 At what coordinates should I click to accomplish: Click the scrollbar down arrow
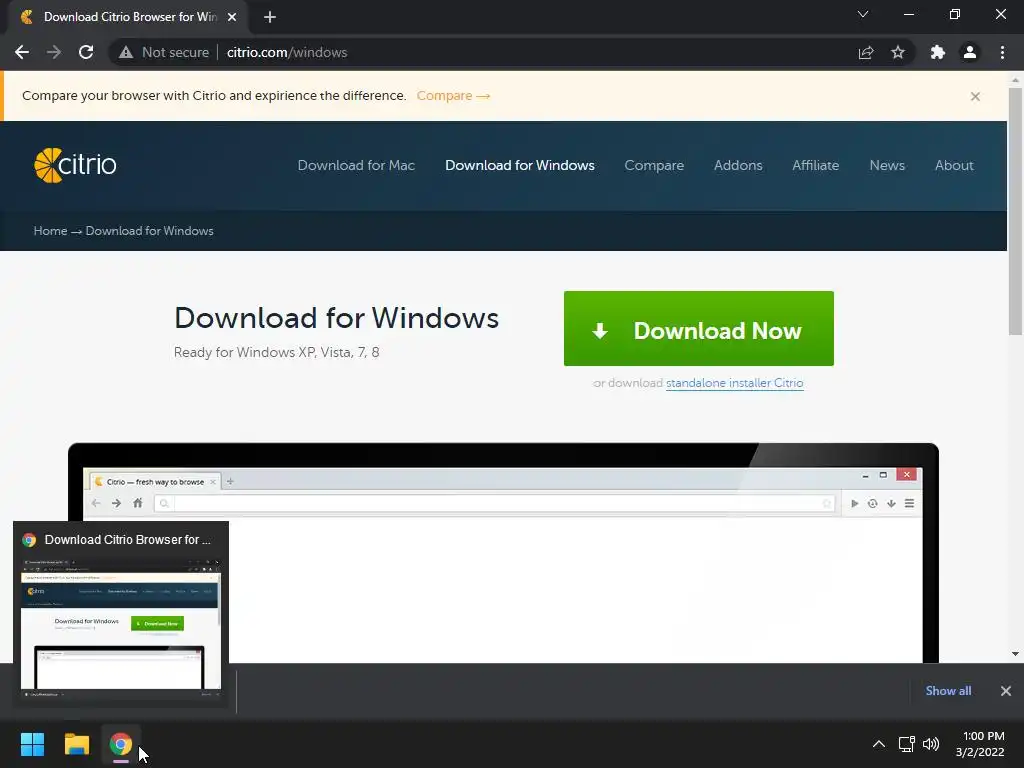pos(1015,654)
